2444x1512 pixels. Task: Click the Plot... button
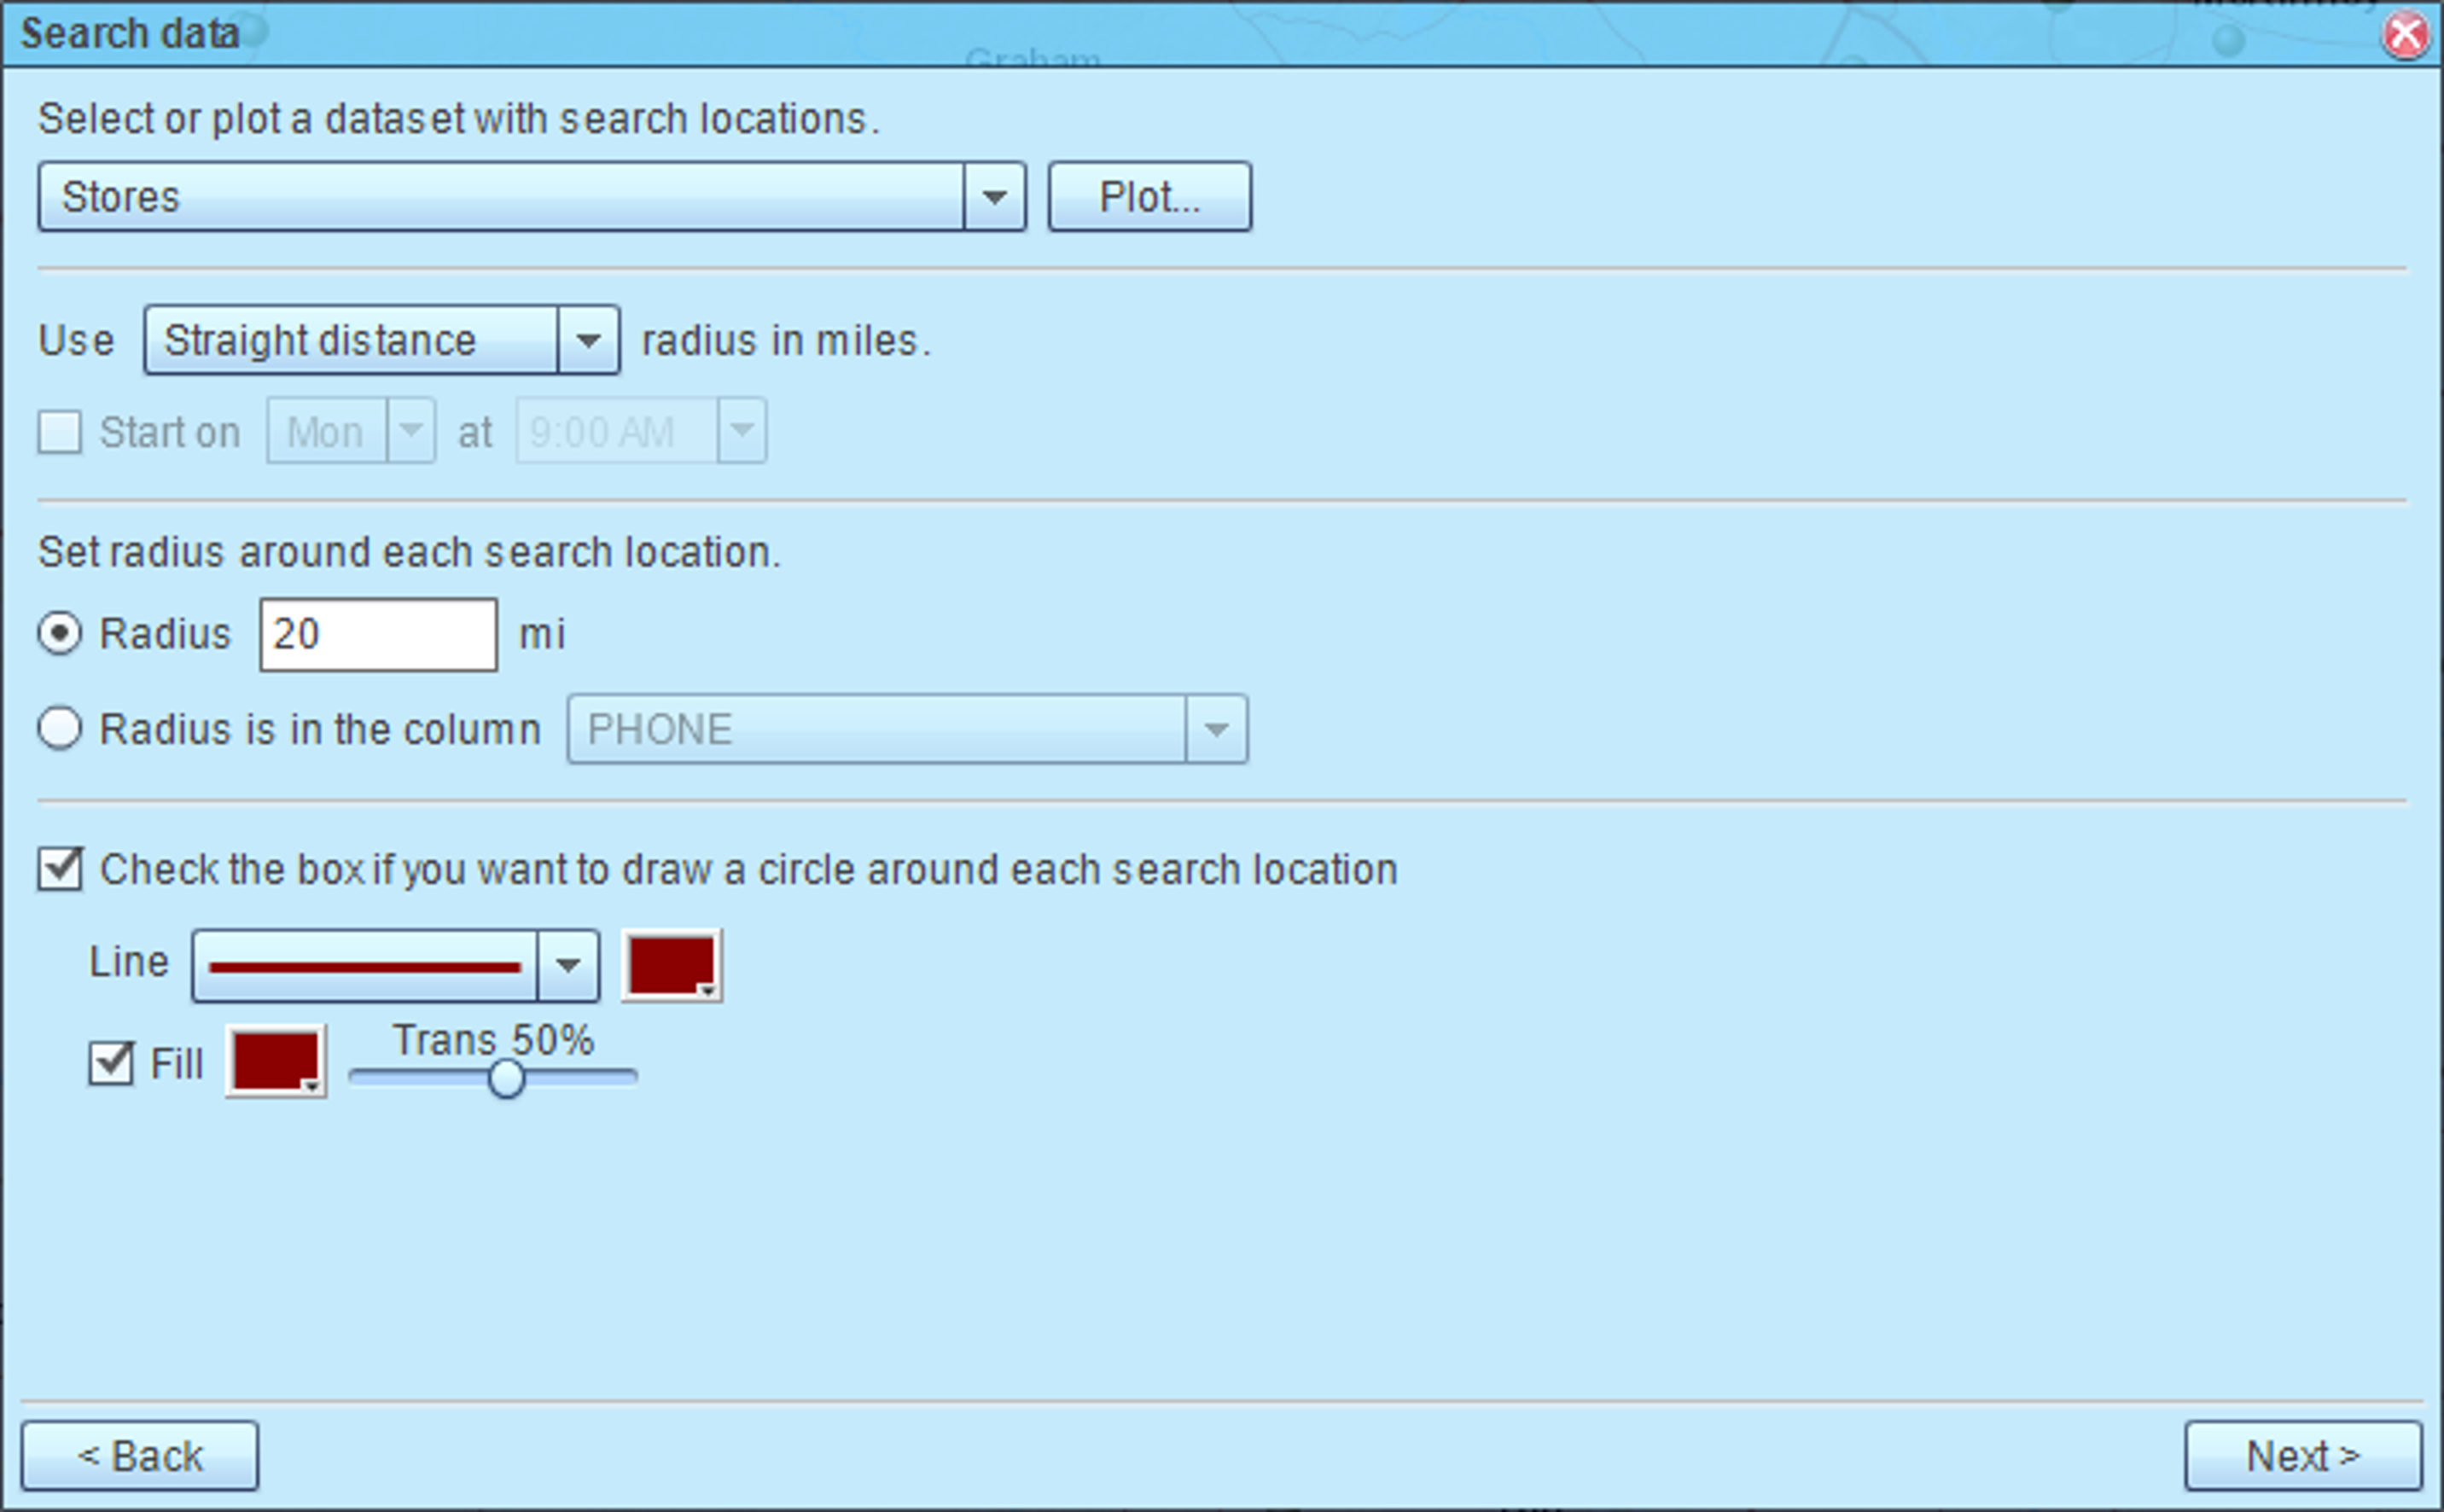pyautogui.click(x=1149, y=197)
